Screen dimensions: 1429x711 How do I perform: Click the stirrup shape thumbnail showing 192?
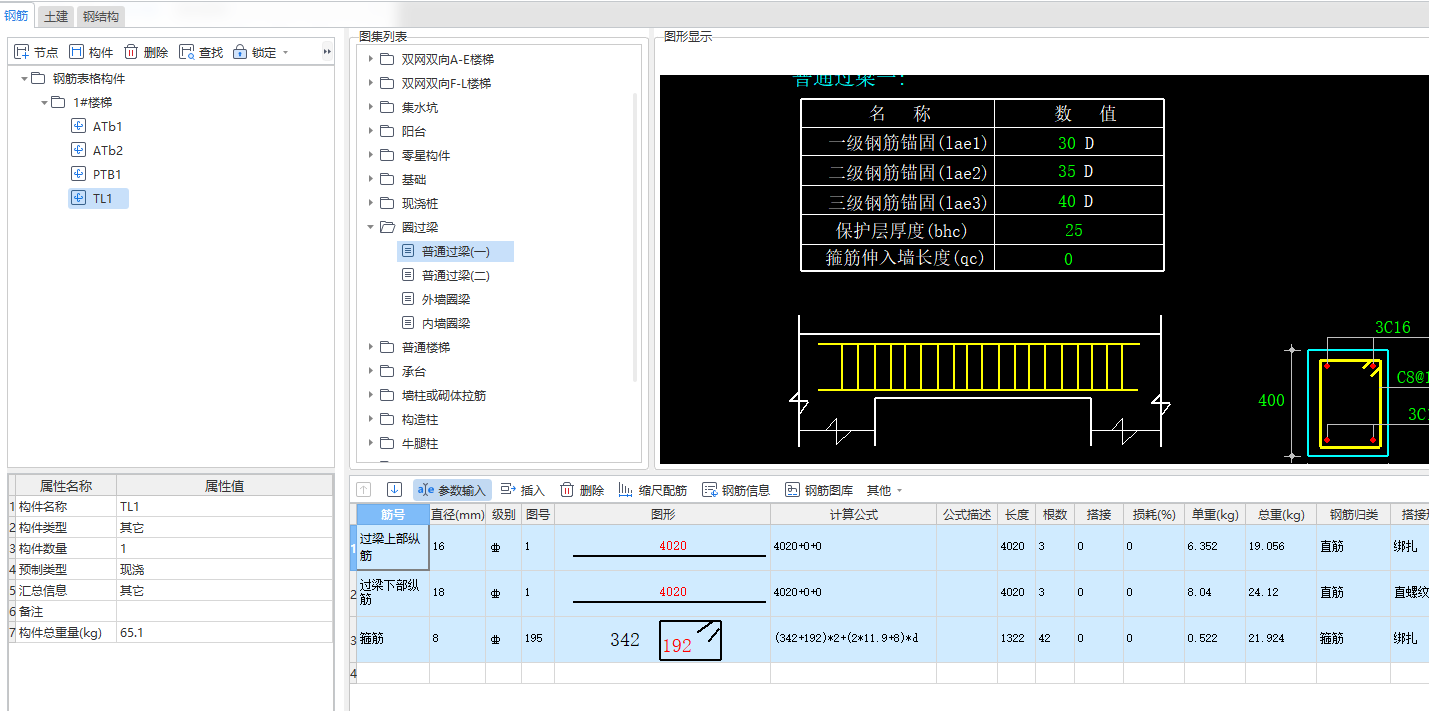(x=690, y=641)
